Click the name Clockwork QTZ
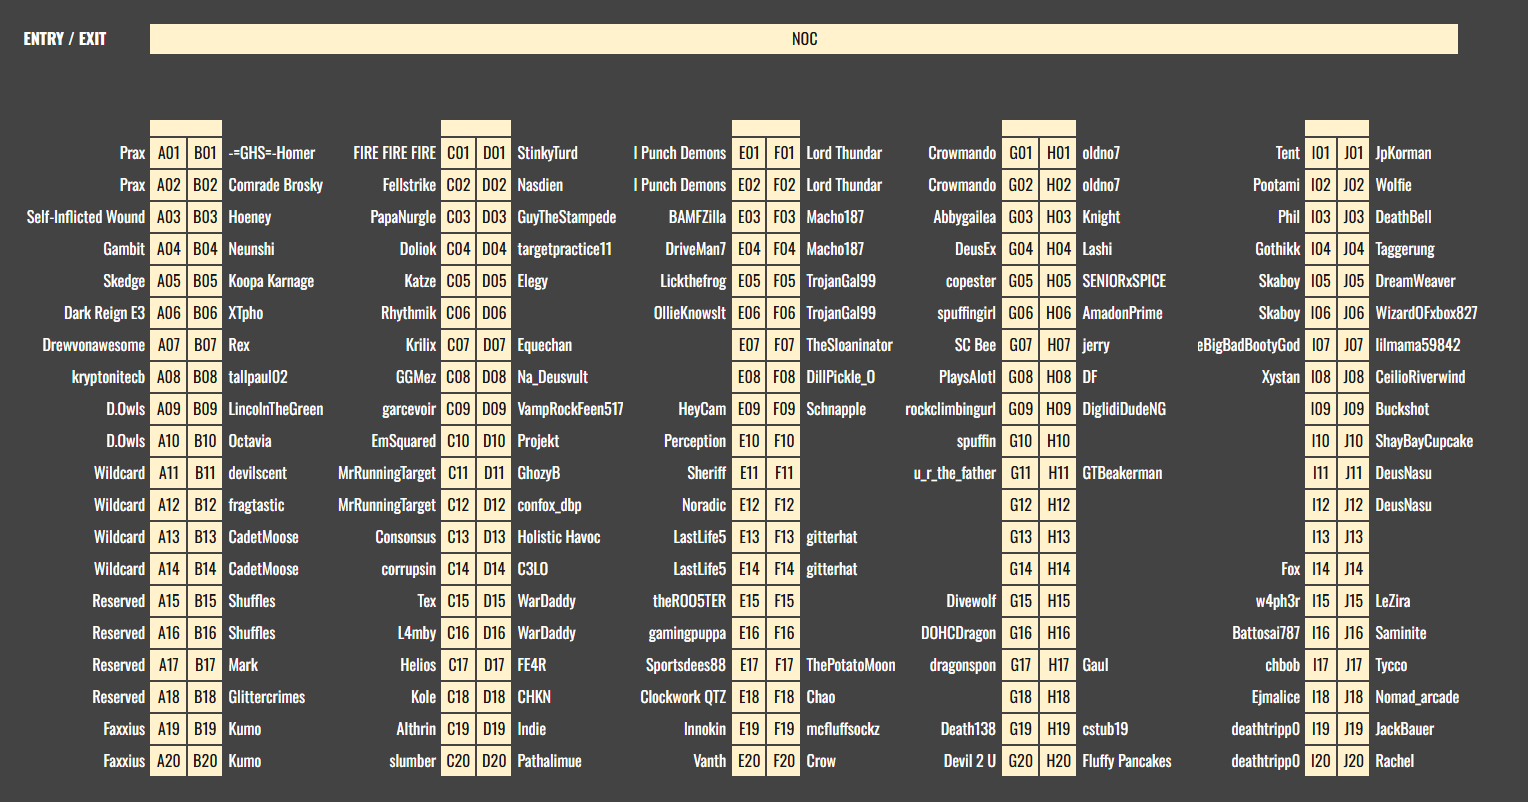Screen dimensions: 1528x802 (x=683, y=697)
